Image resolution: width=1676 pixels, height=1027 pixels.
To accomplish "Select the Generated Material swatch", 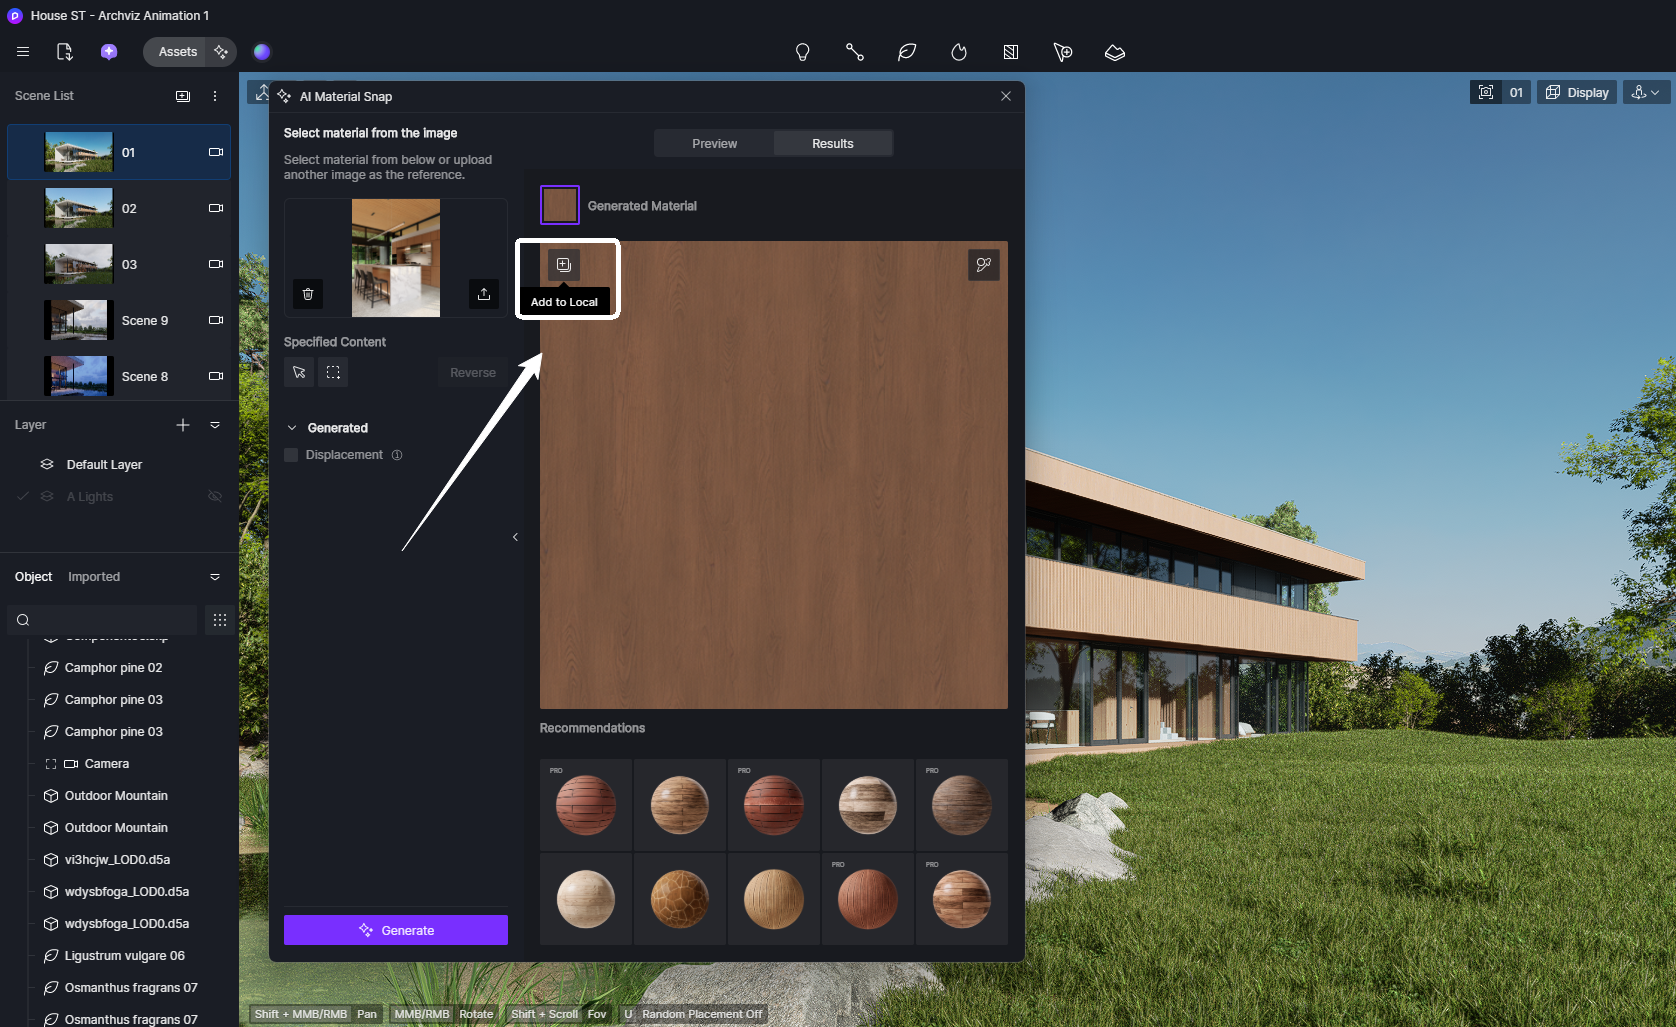I will click(560, 205).
